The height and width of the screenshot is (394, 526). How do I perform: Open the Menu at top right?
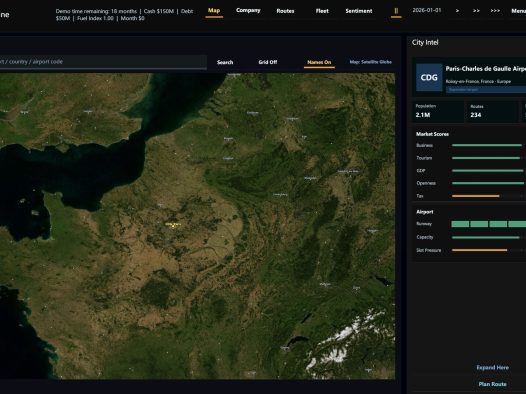(518, 11)
